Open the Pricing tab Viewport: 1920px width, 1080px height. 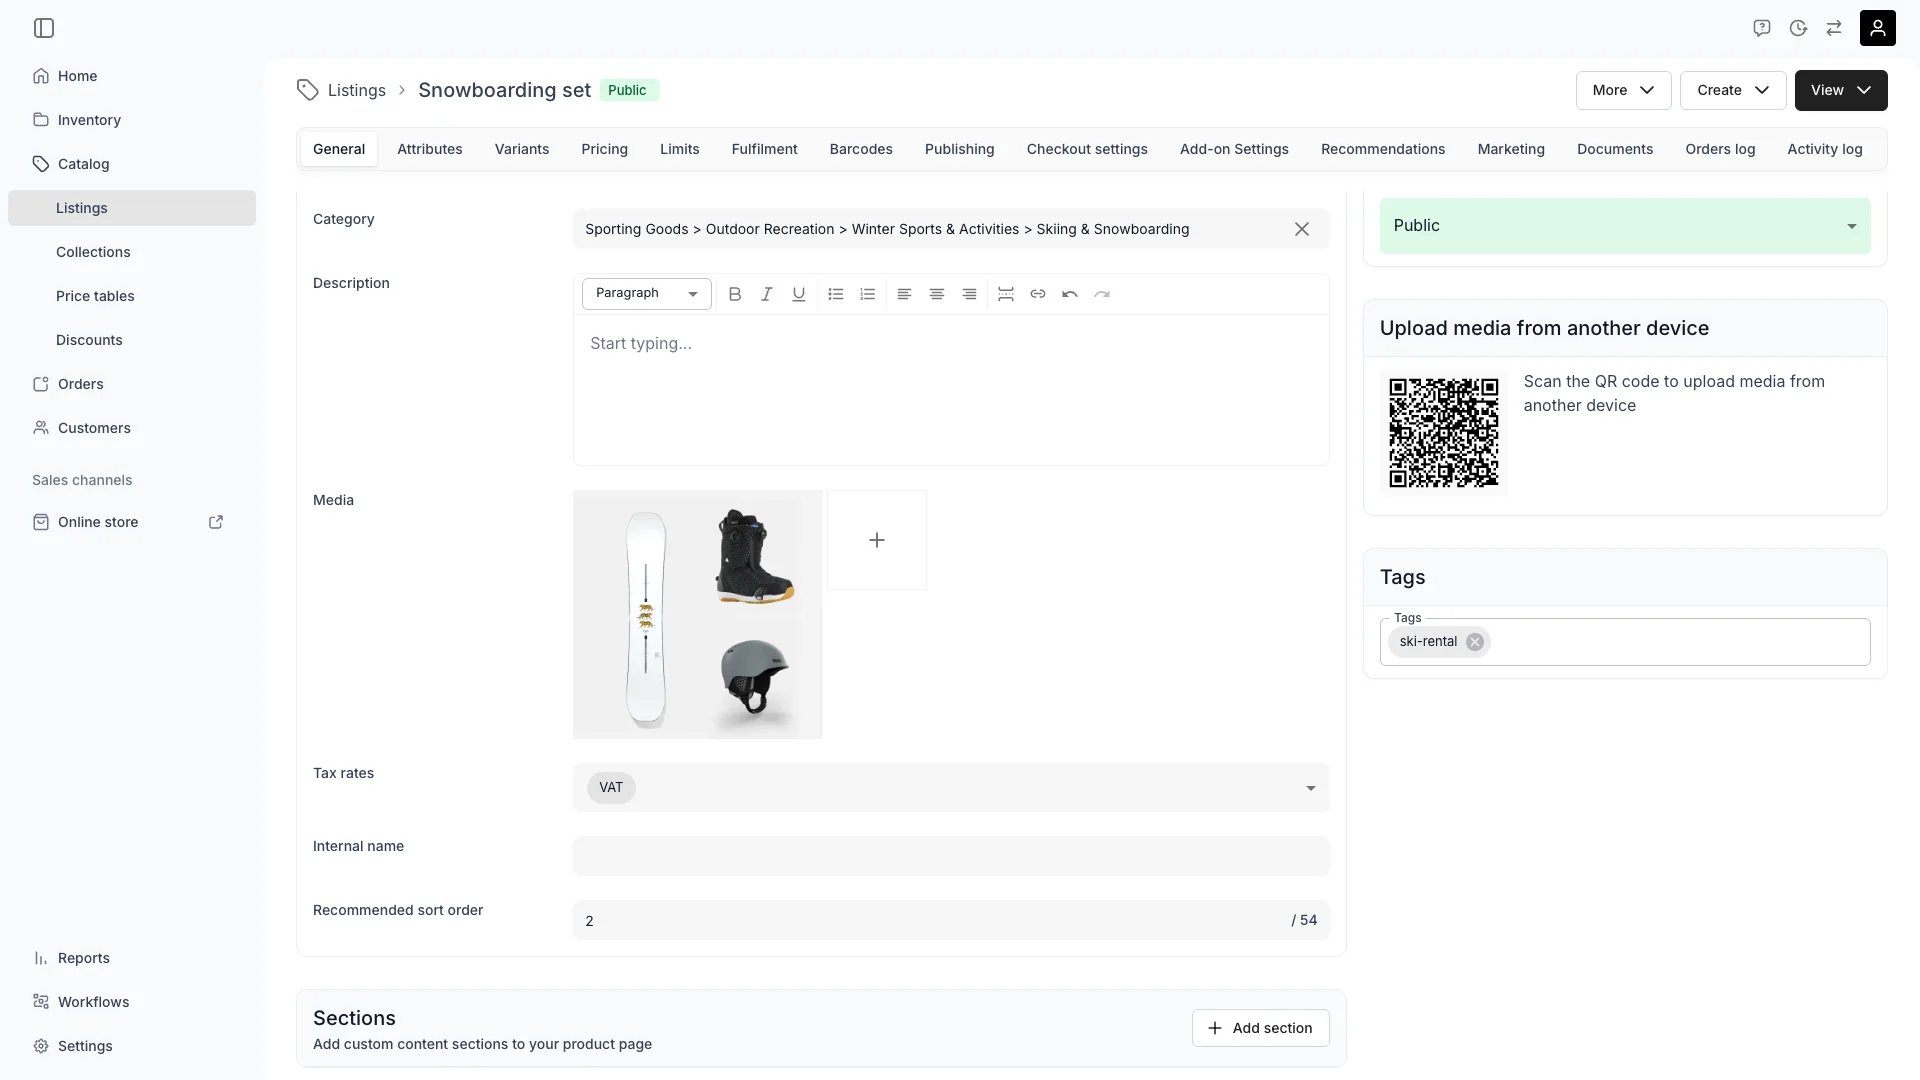pyautogui.click(x=605, y=149)
